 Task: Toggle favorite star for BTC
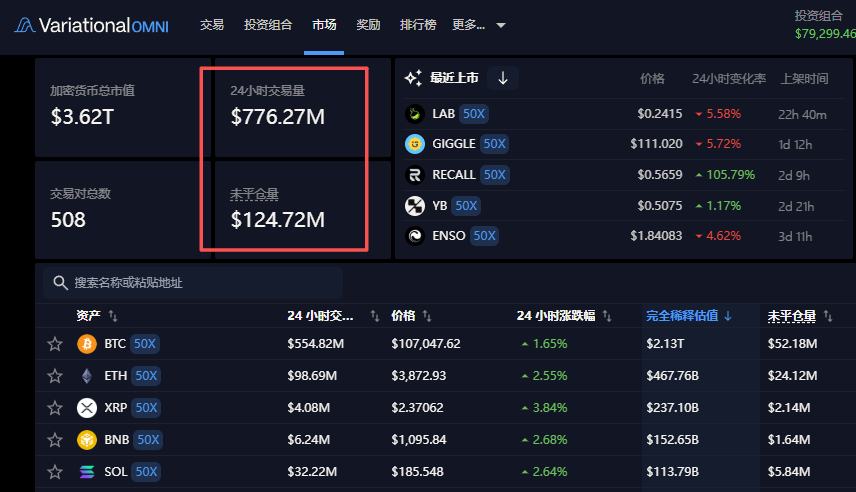point(55,344)
